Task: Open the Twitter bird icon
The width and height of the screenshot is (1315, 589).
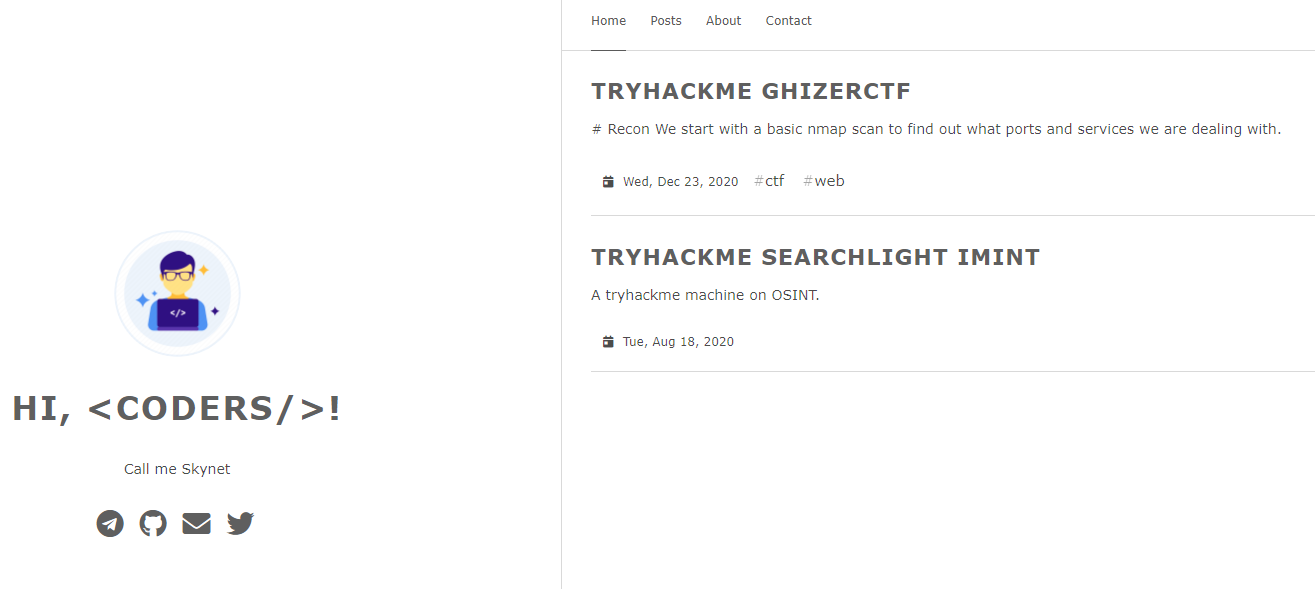Action: point(240,523)
